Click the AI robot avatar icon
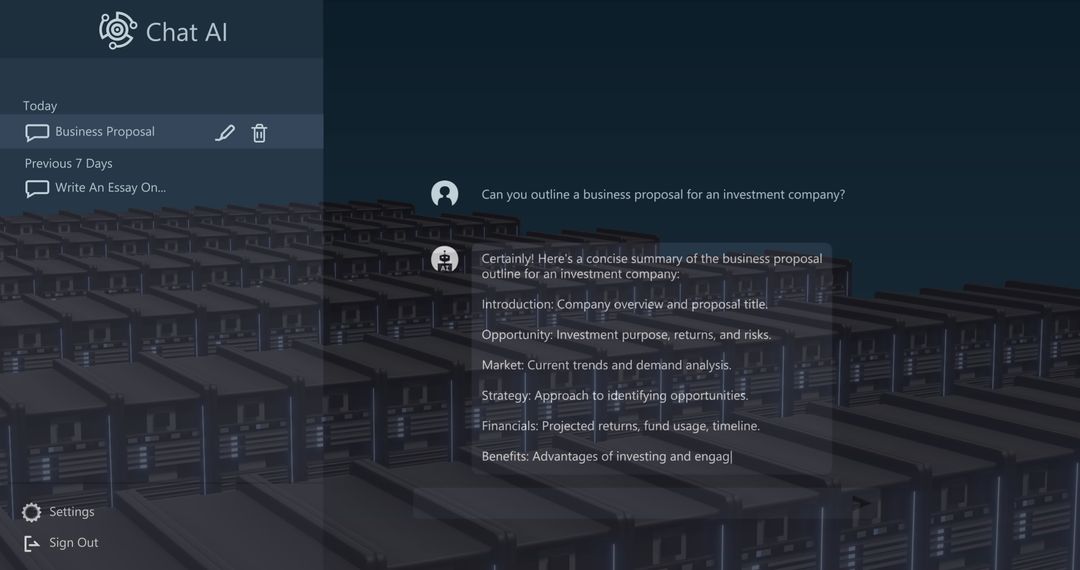1080x570 pixels. (445, 260)
